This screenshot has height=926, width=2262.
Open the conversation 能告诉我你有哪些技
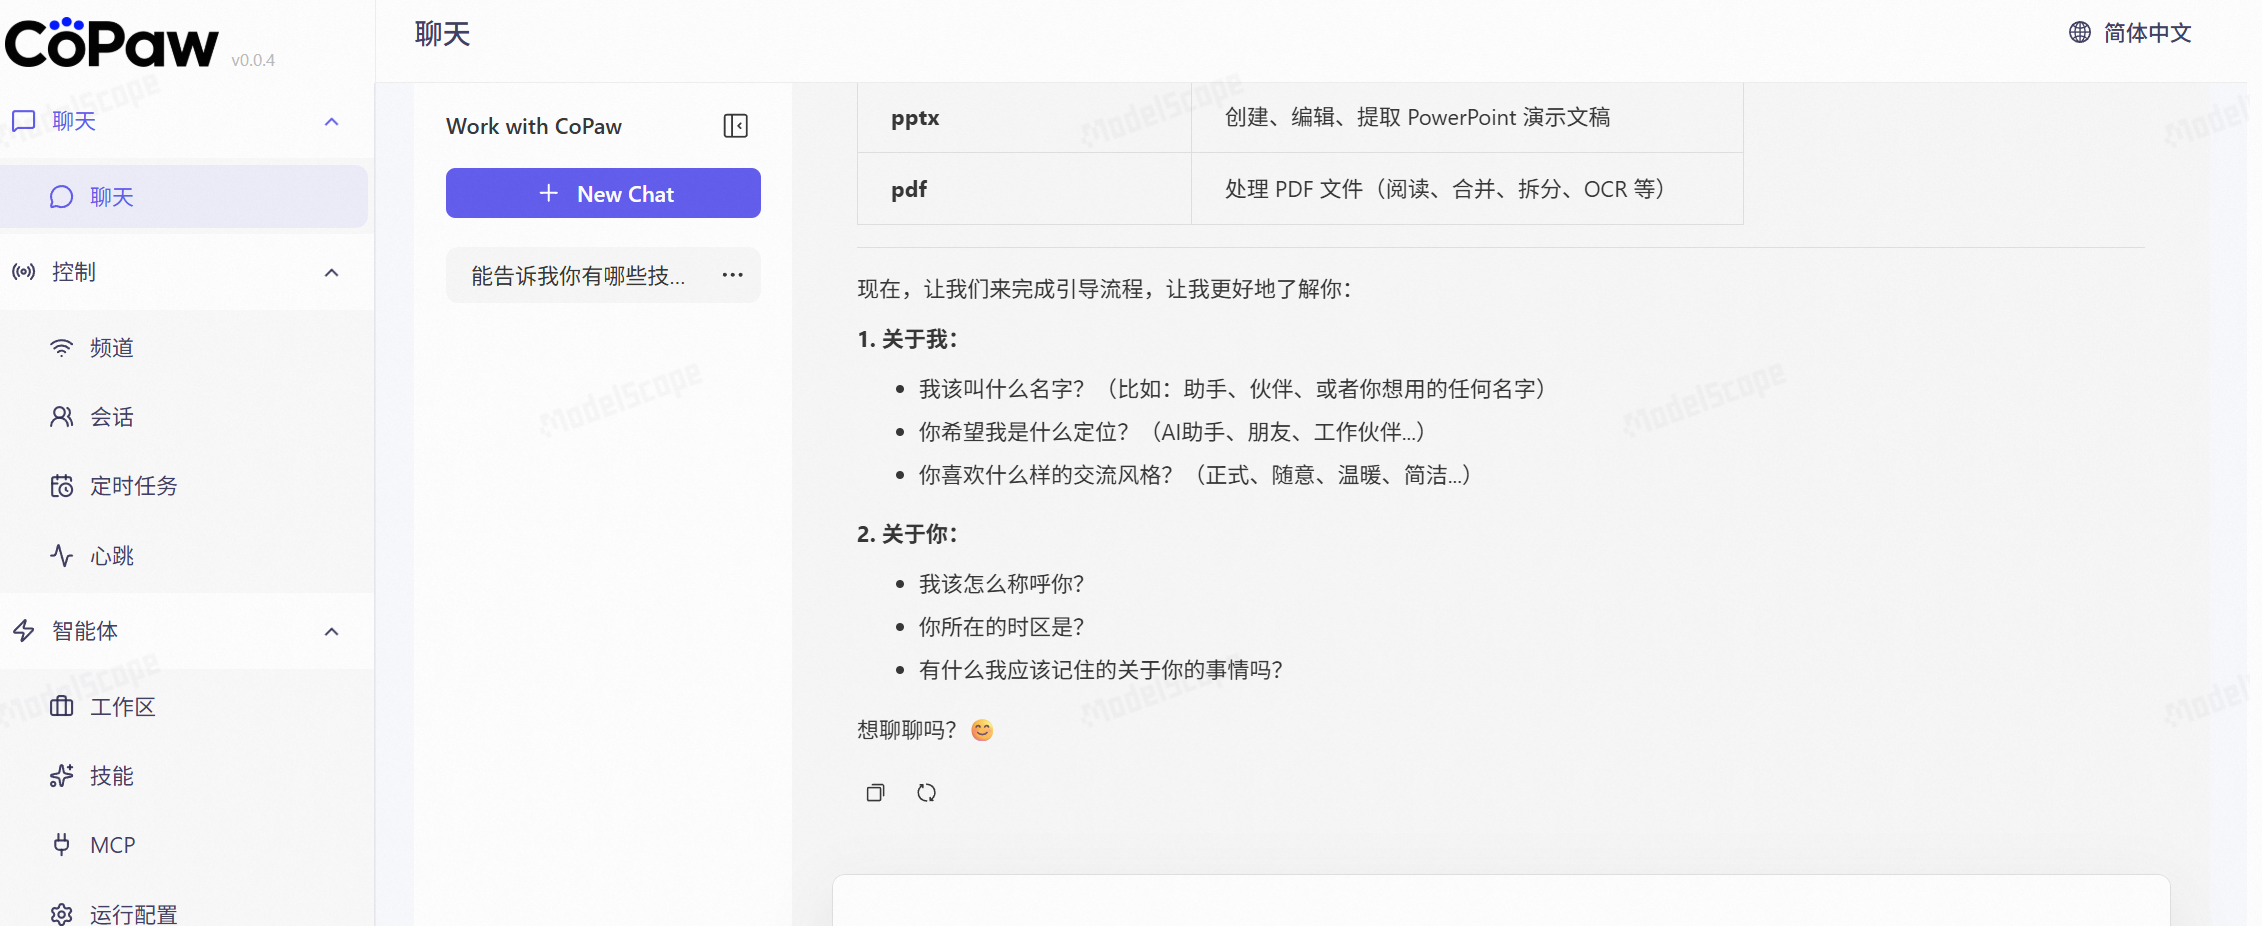(x=570, y=275)
